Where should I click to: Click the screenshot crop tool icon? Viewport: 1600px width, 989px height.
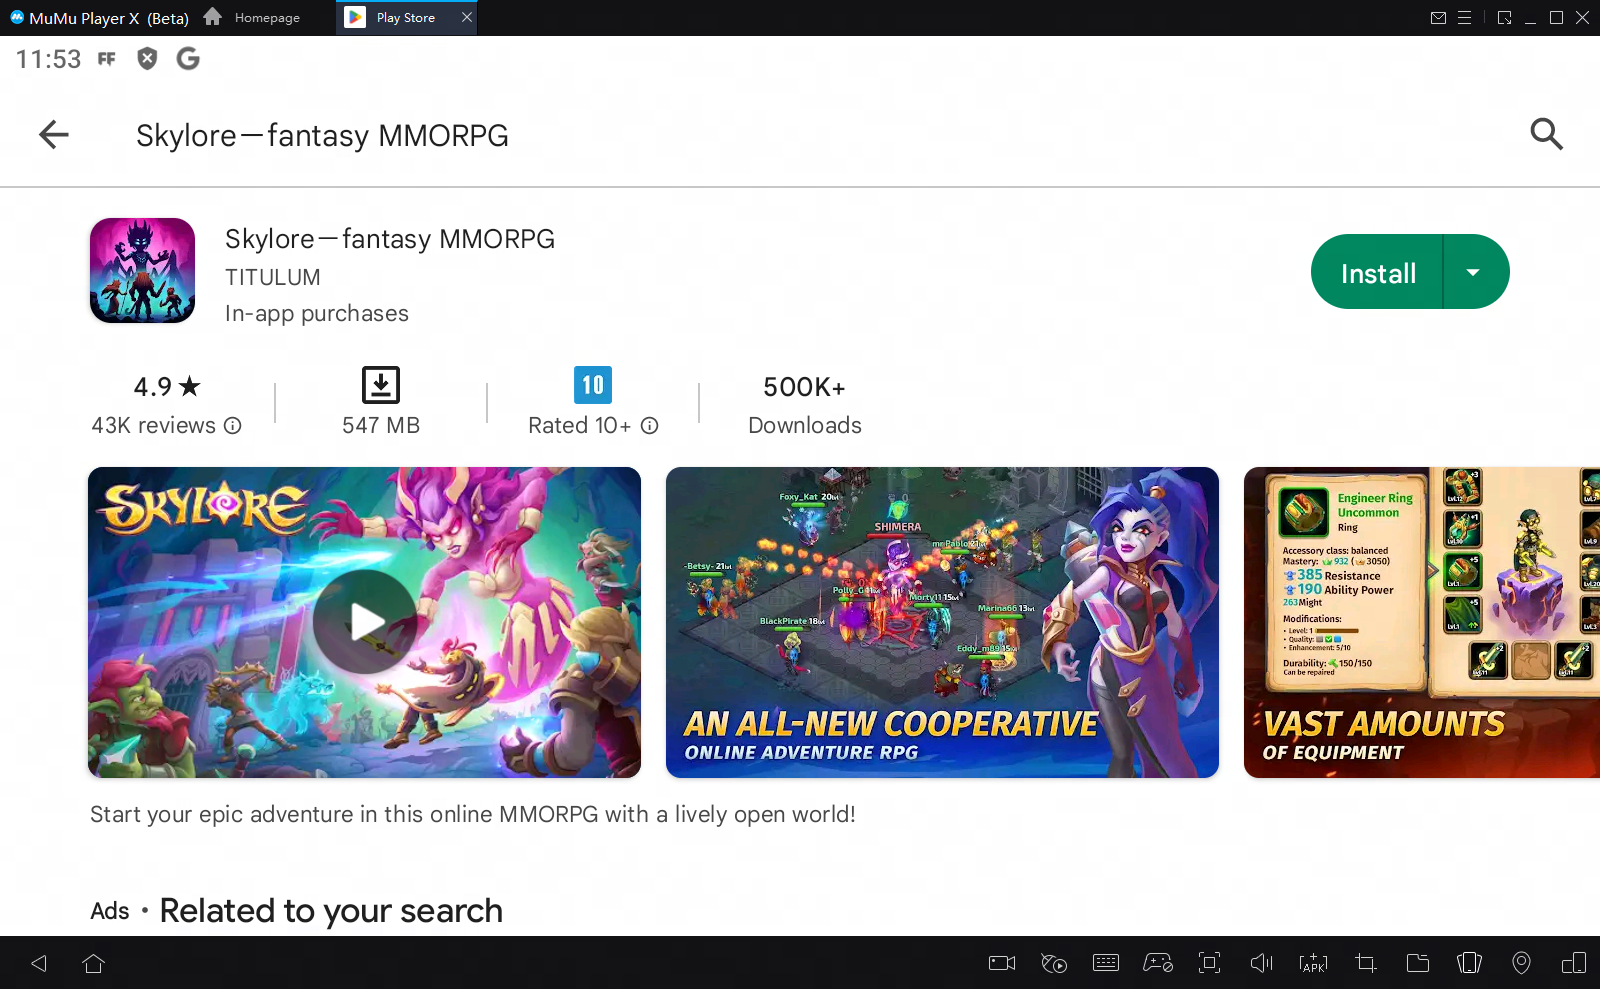[1365, 963]
